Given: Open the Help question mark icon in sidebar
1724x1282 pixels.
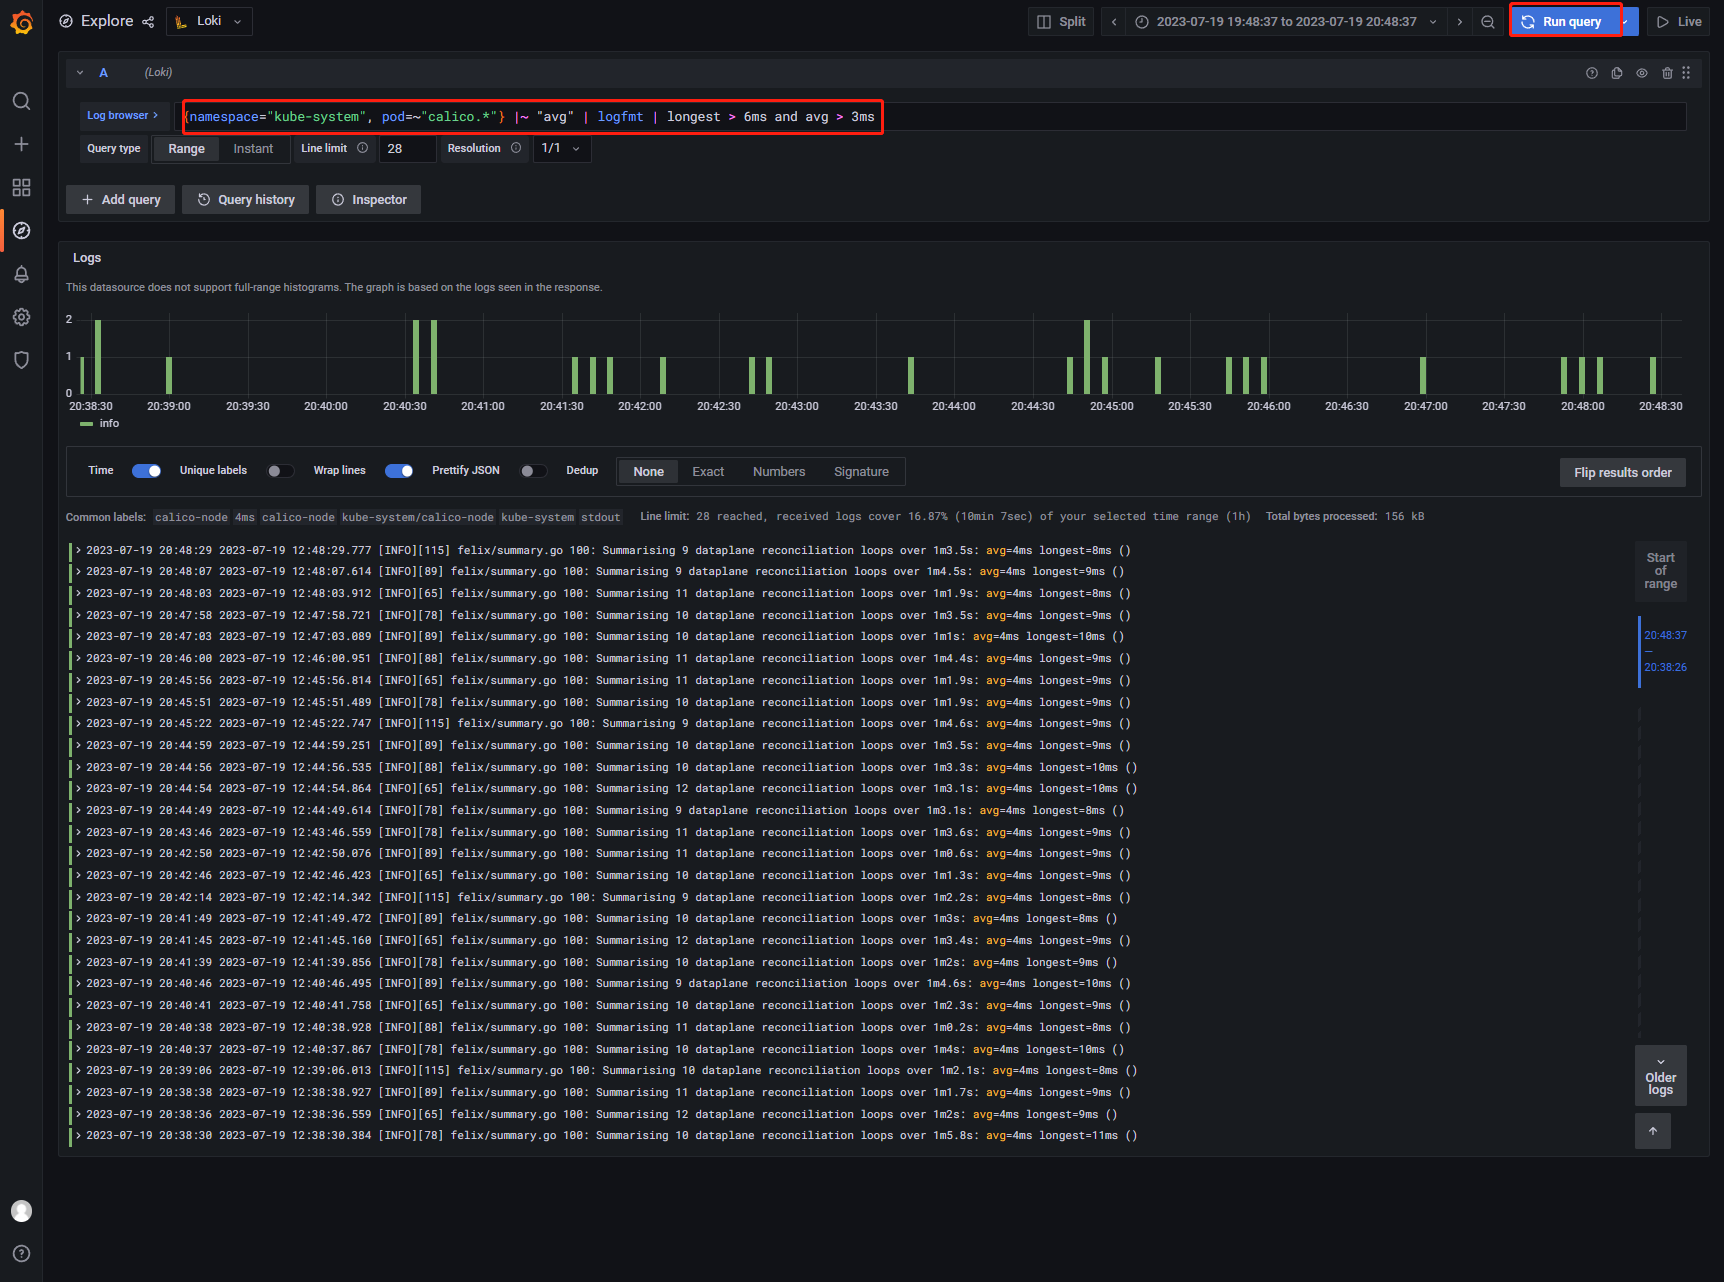Looking at the screenshot, I should tap(21, 1254).
